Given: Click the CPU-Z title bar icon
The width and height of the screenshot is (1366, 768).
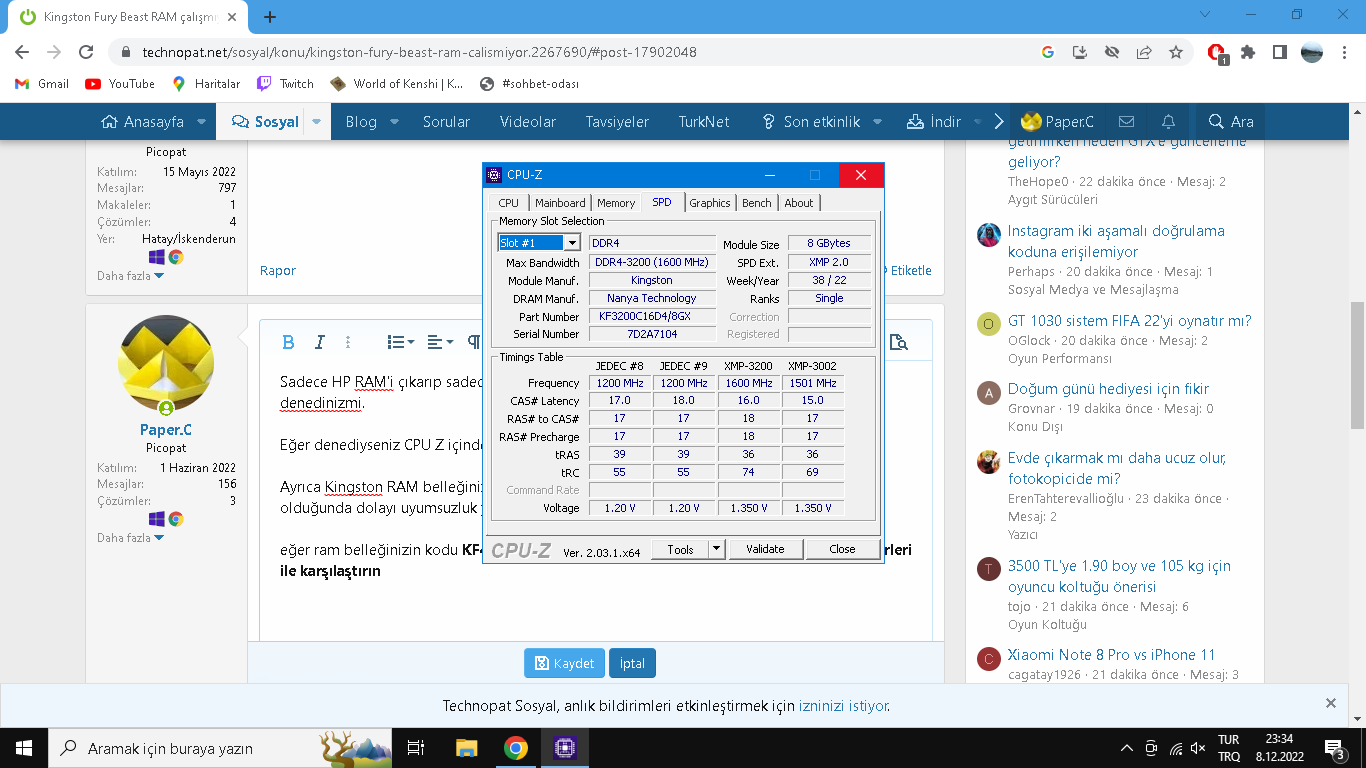Looking at the screenshot, I should point(494,175).
